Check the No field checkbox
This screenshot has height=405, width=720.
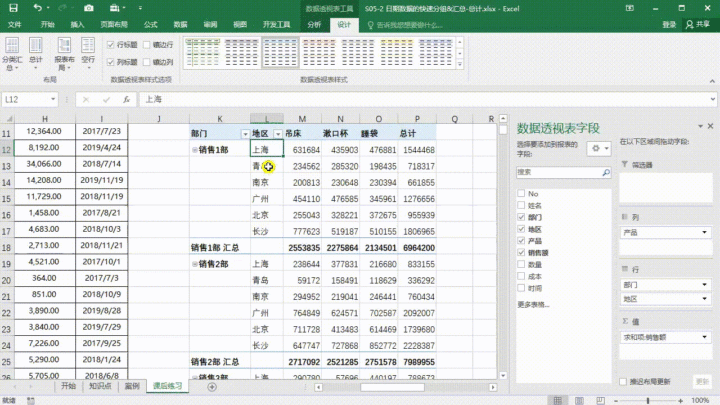[x=521, y=193]
